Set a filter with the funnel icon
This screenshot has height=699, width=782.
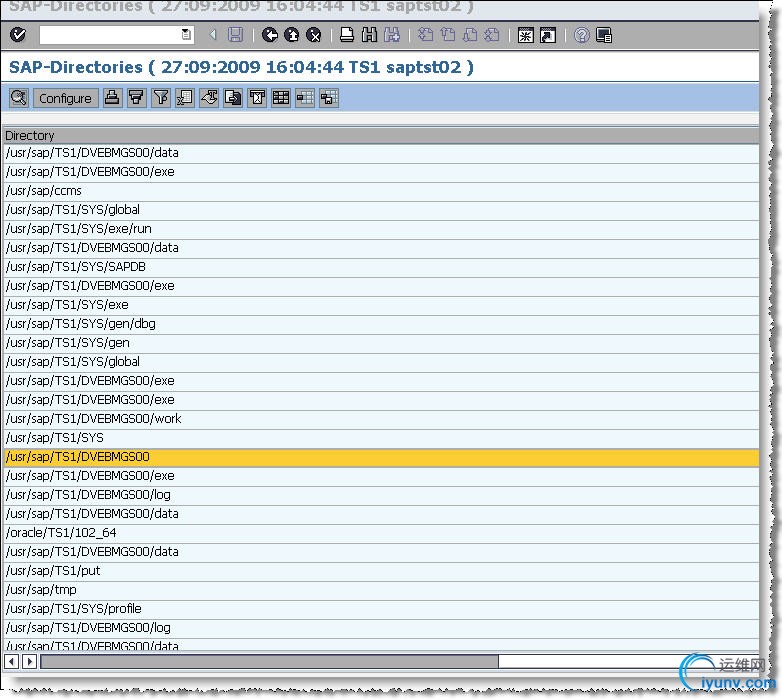click(161, 98)
